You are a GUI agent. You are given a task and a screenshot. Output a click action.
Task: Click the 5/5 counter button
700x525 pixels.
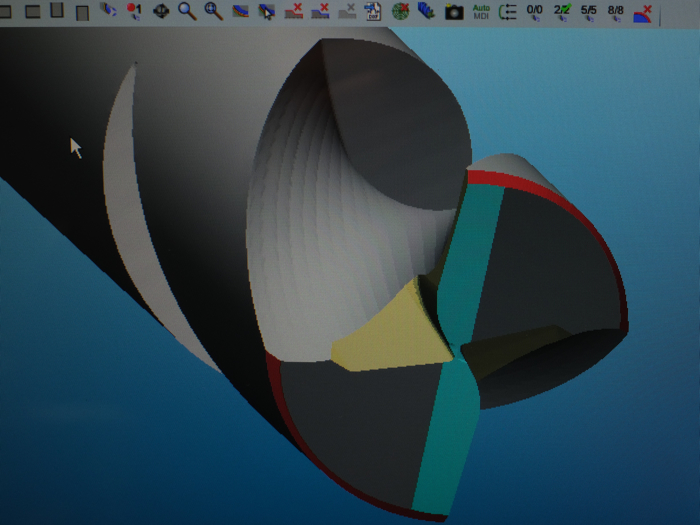tap(589, 12)
